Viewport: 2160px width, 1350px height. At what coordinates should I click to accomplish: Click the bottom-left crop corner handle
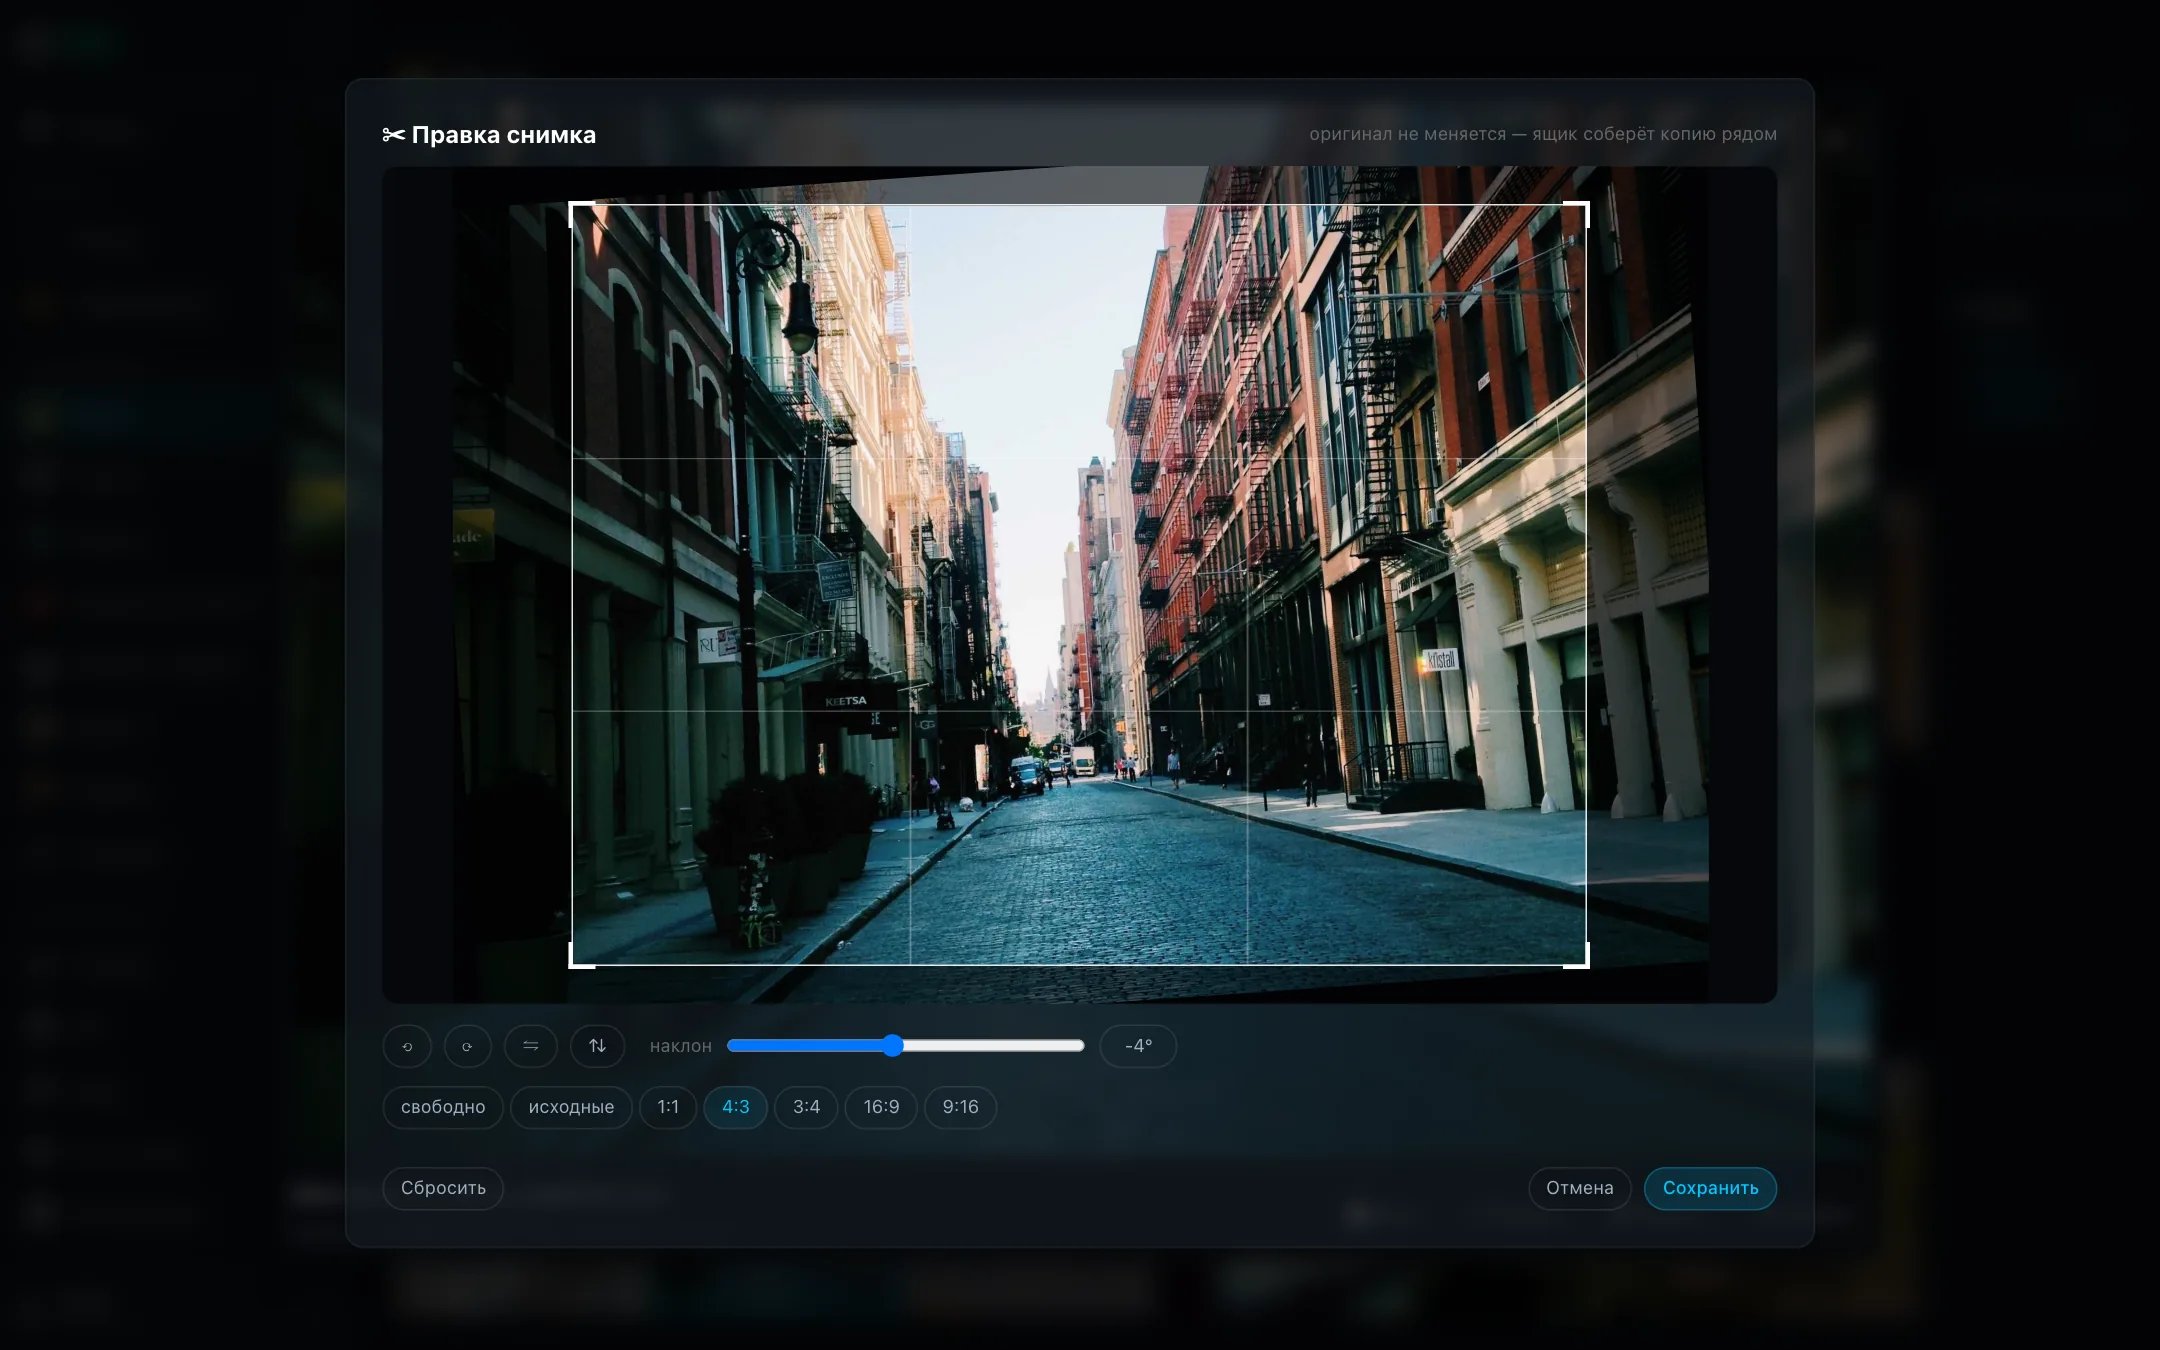(580, 957)
